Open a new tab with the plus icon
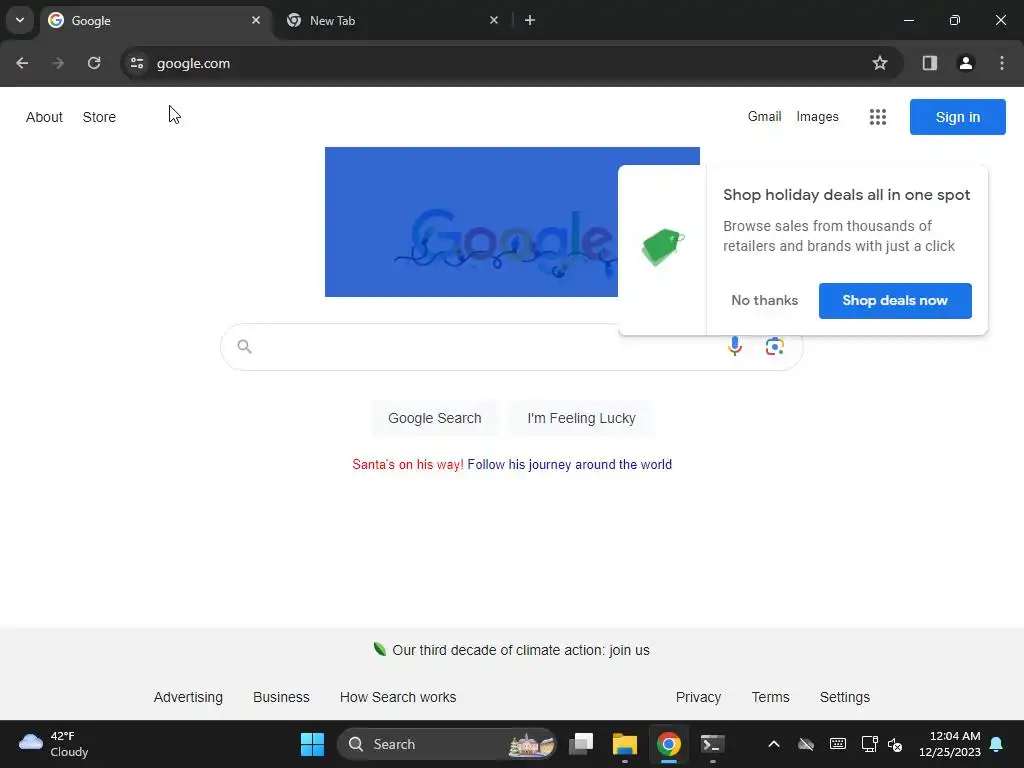The height and width of the screenshot is (768, 1024). coord(530,20)
